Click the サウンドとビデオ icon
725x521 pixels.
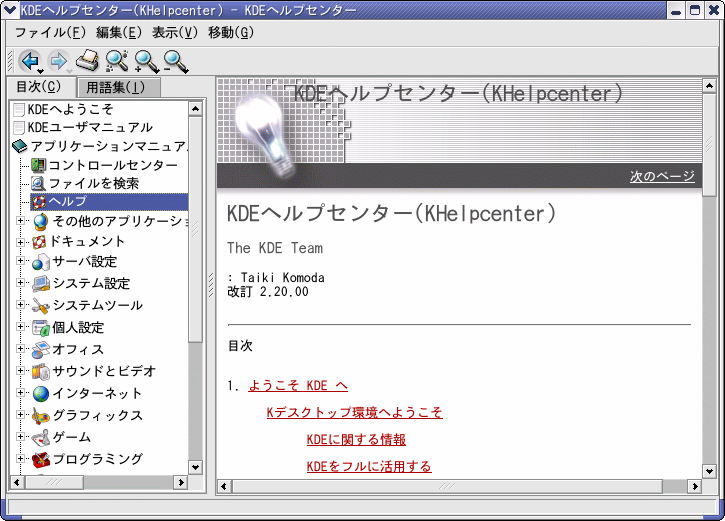(41, 371)
